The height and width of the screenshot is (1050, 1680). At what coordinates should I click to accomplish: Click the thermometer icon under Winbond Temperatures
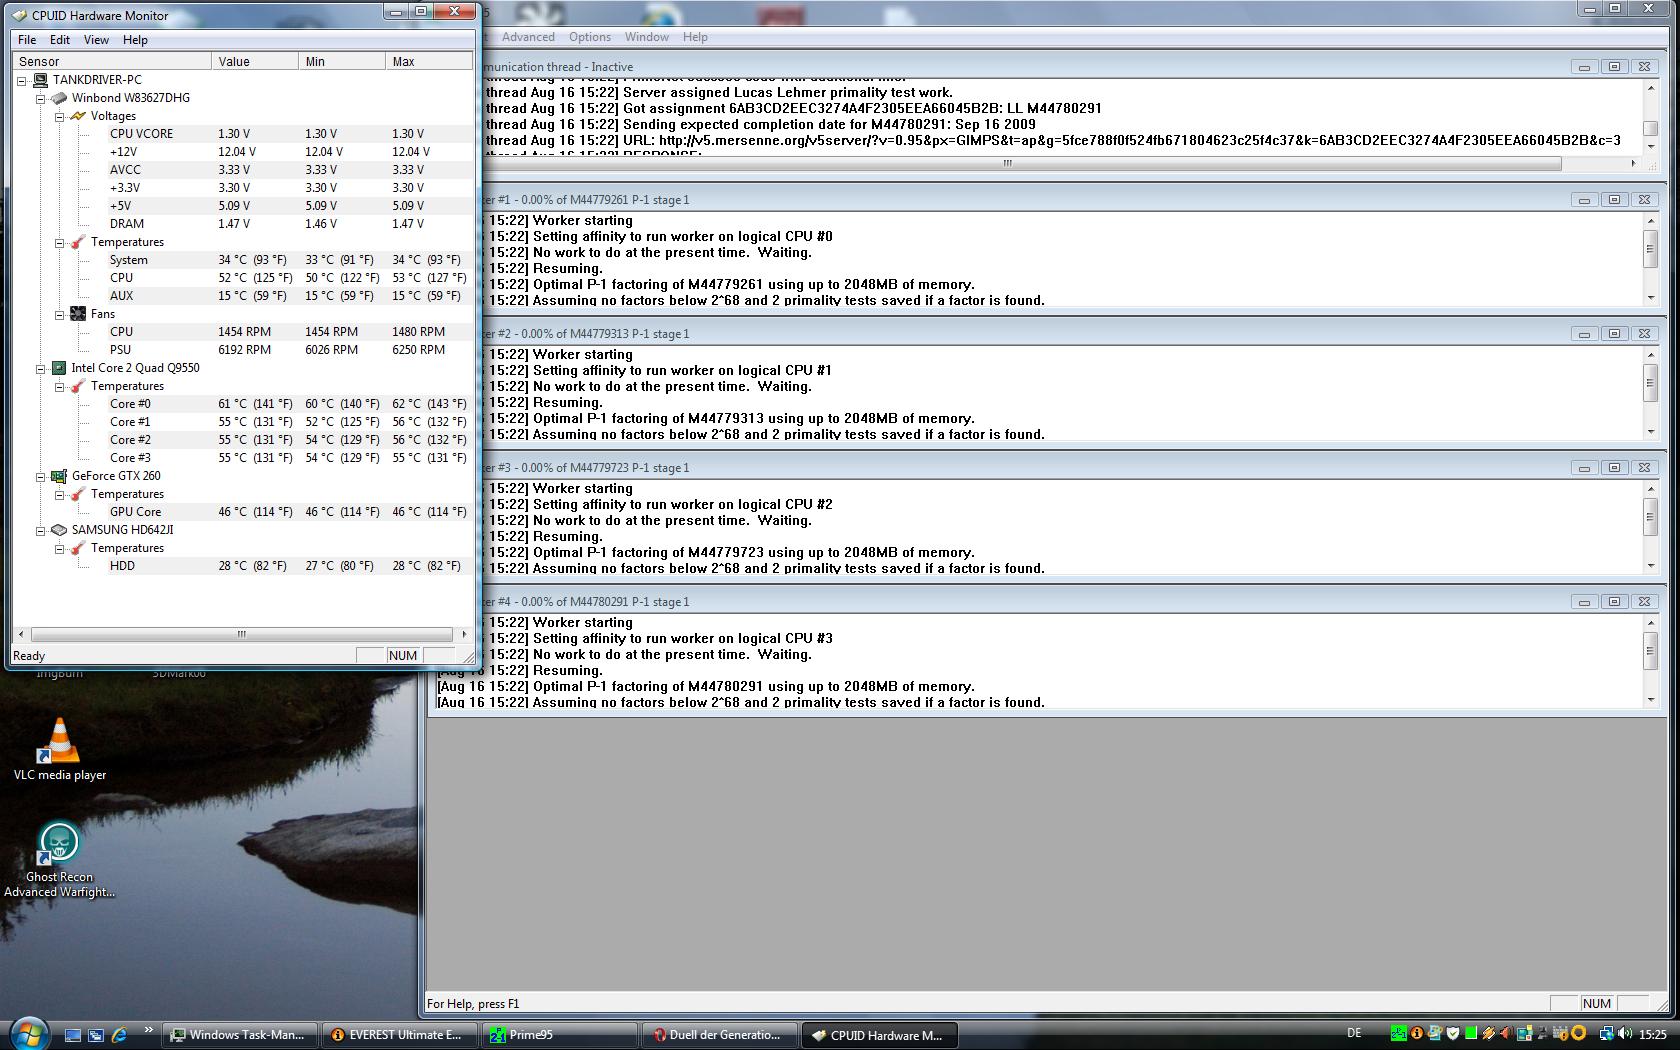pyautogui.click(x=78, y=242)
